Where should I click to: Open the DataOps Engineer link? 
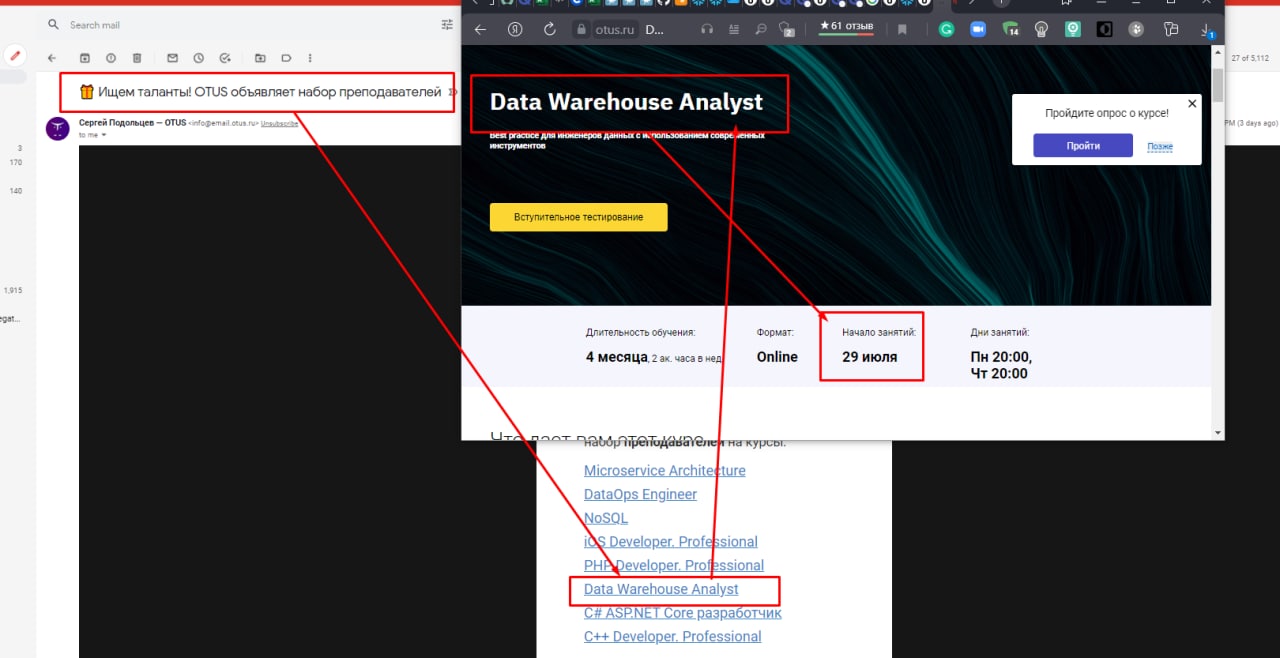pyautogui.click(x=640, y=494)
